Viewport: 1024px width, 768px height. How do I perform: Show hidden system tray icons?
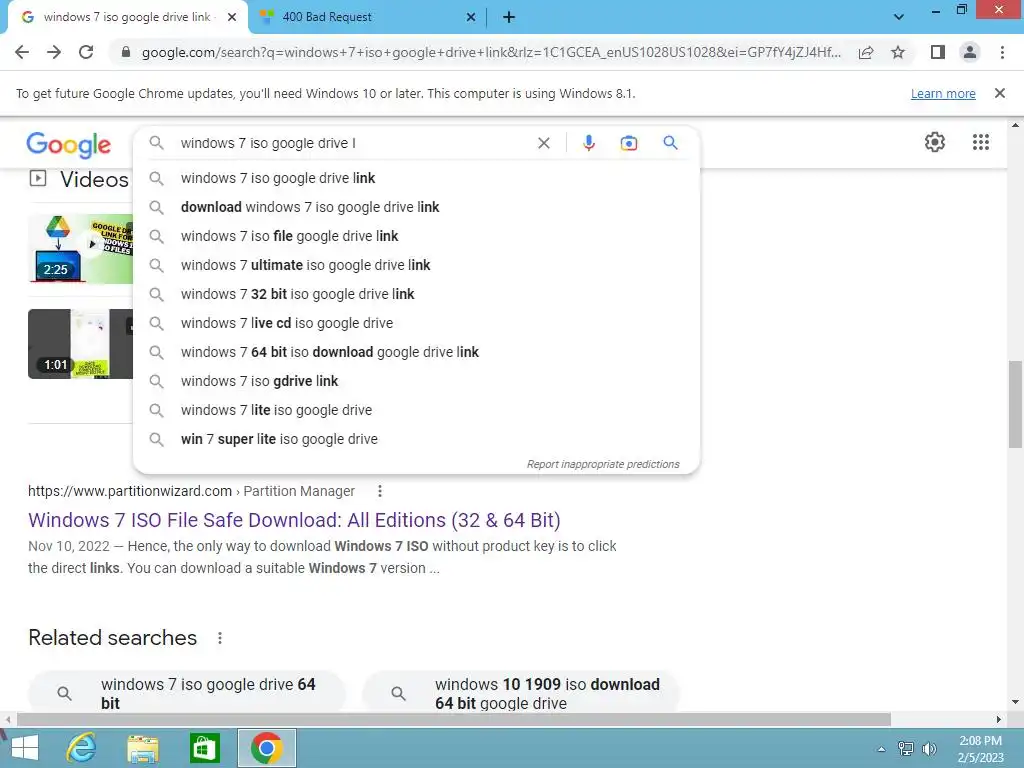881,749
